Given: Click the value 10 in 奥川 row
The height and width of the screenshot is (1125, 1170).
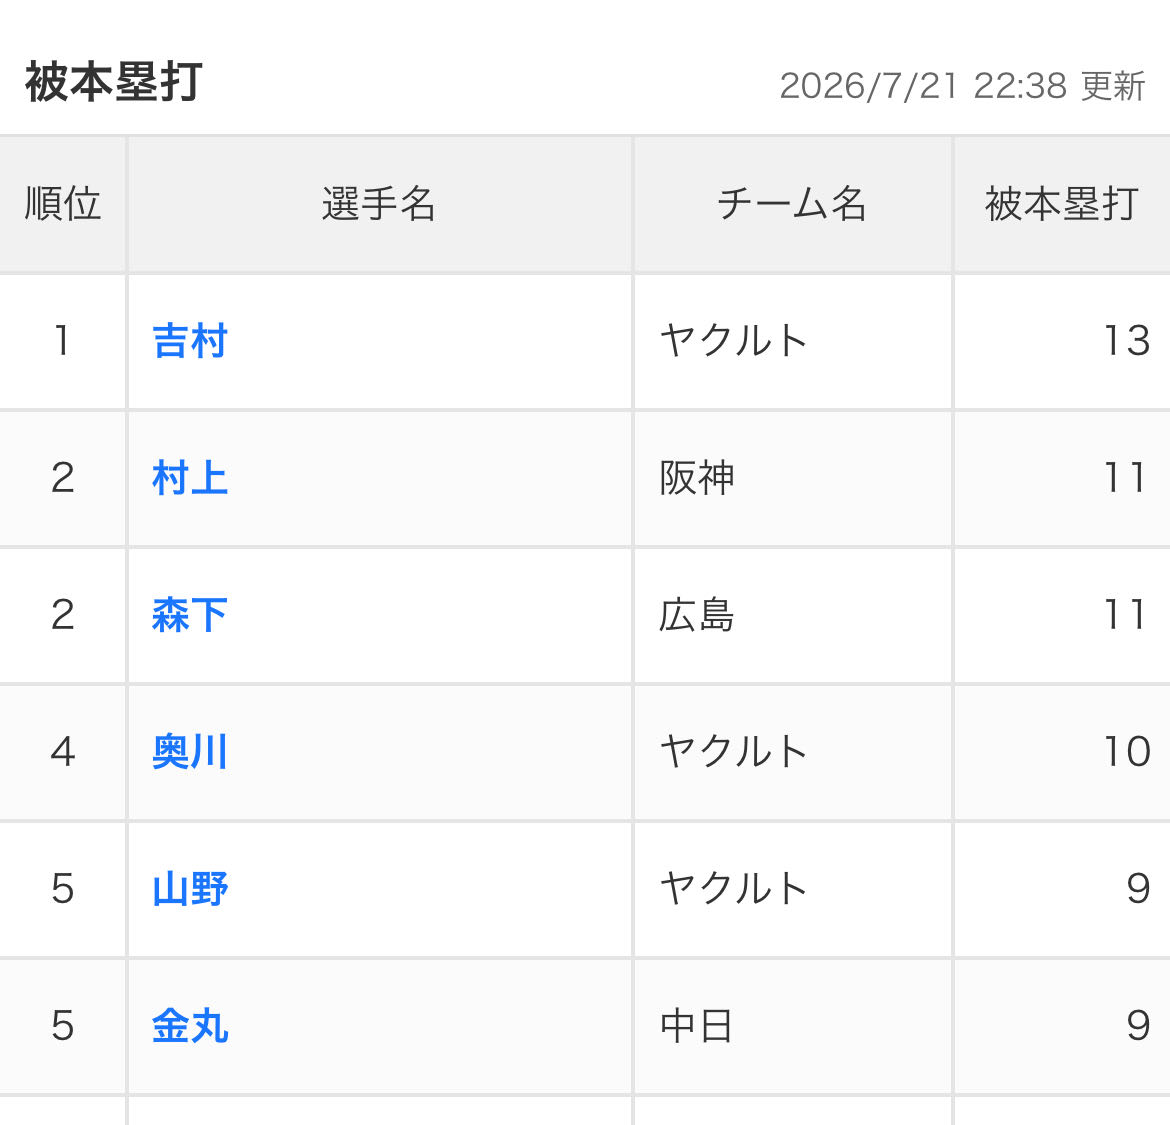Looking at the screenshot, I should point(1127,752).
